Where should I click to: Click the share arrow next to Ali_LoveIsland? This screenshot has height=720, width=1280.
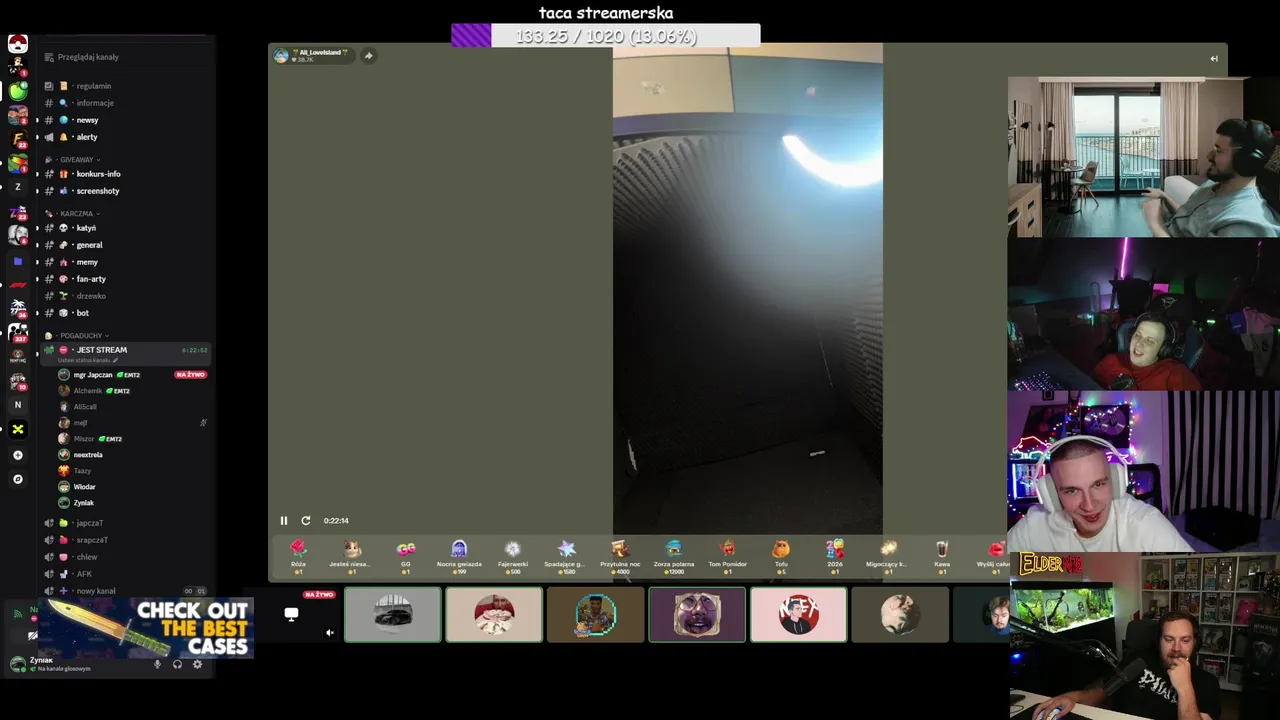point(368,56)
